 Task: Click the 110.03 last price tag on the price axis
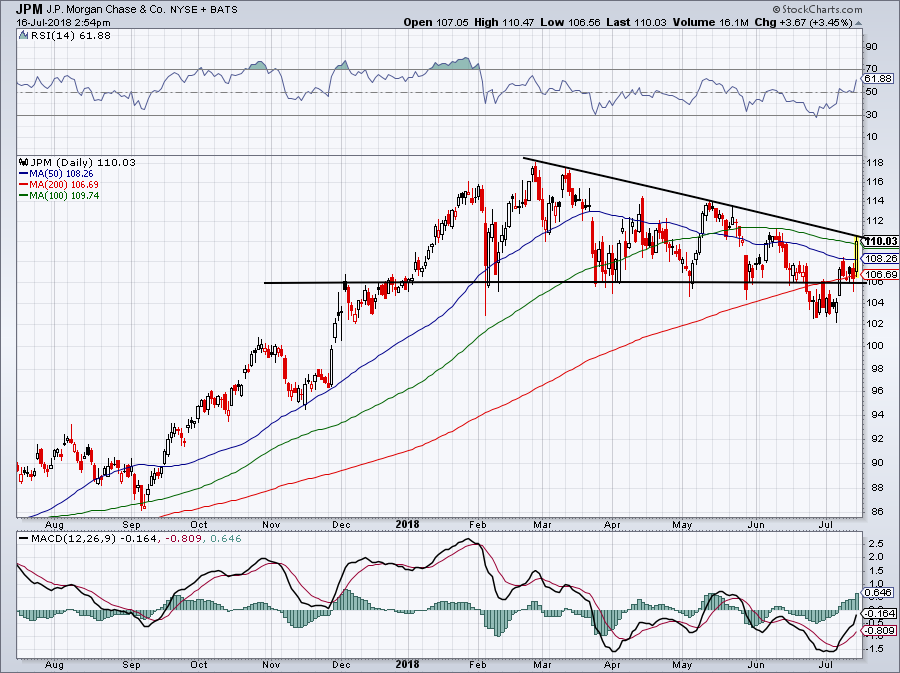click(880, 242)
